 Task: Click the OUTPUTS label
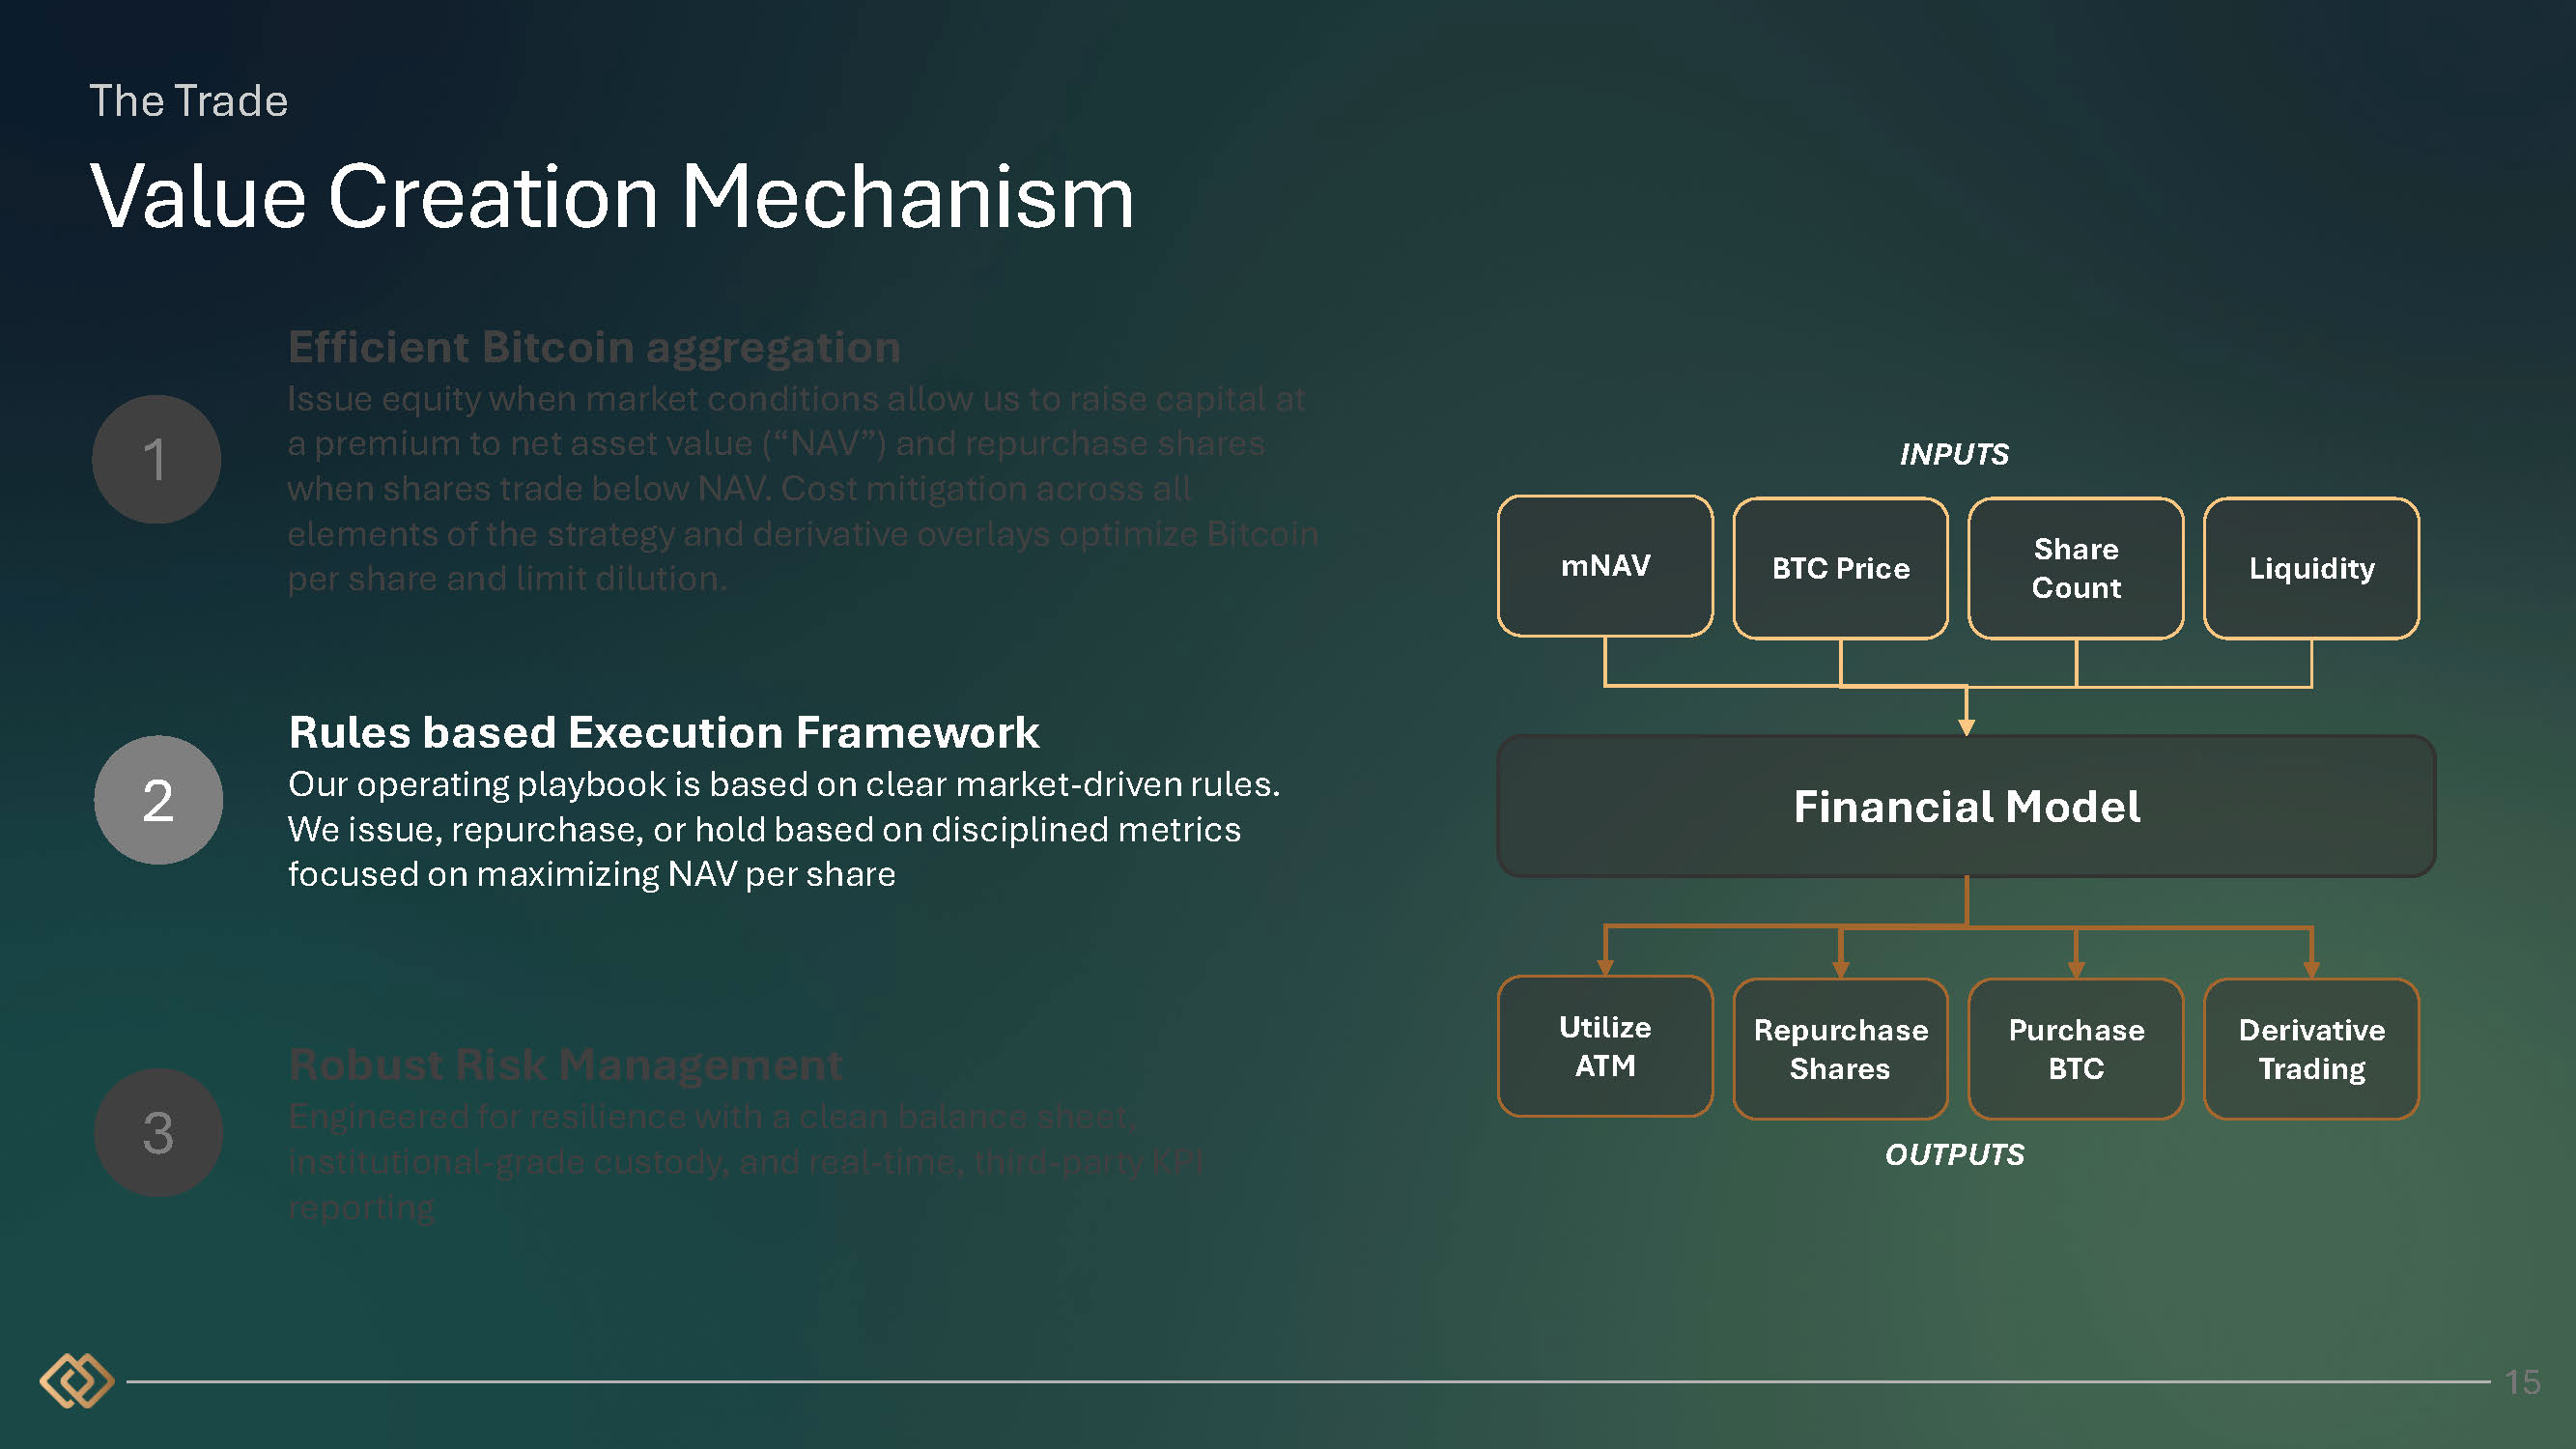click(1954, 1154)
